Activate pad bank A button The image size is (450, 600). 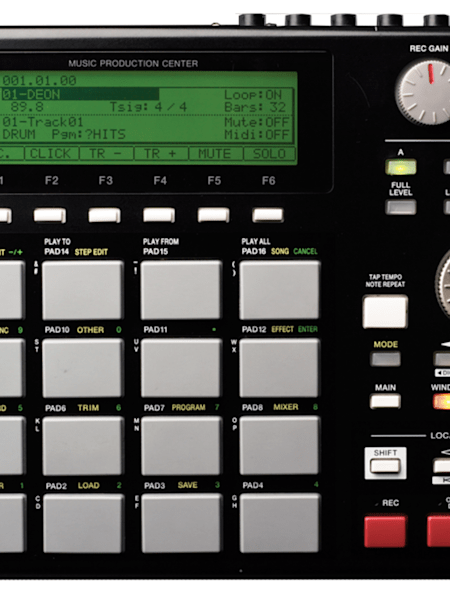(x=401, y=168)
